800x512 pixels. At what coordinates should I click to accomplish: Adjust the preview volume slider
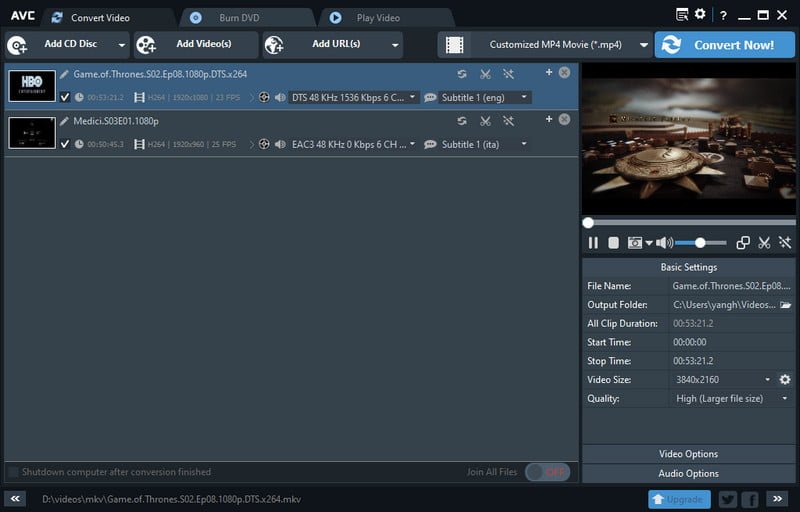(701, 243)
